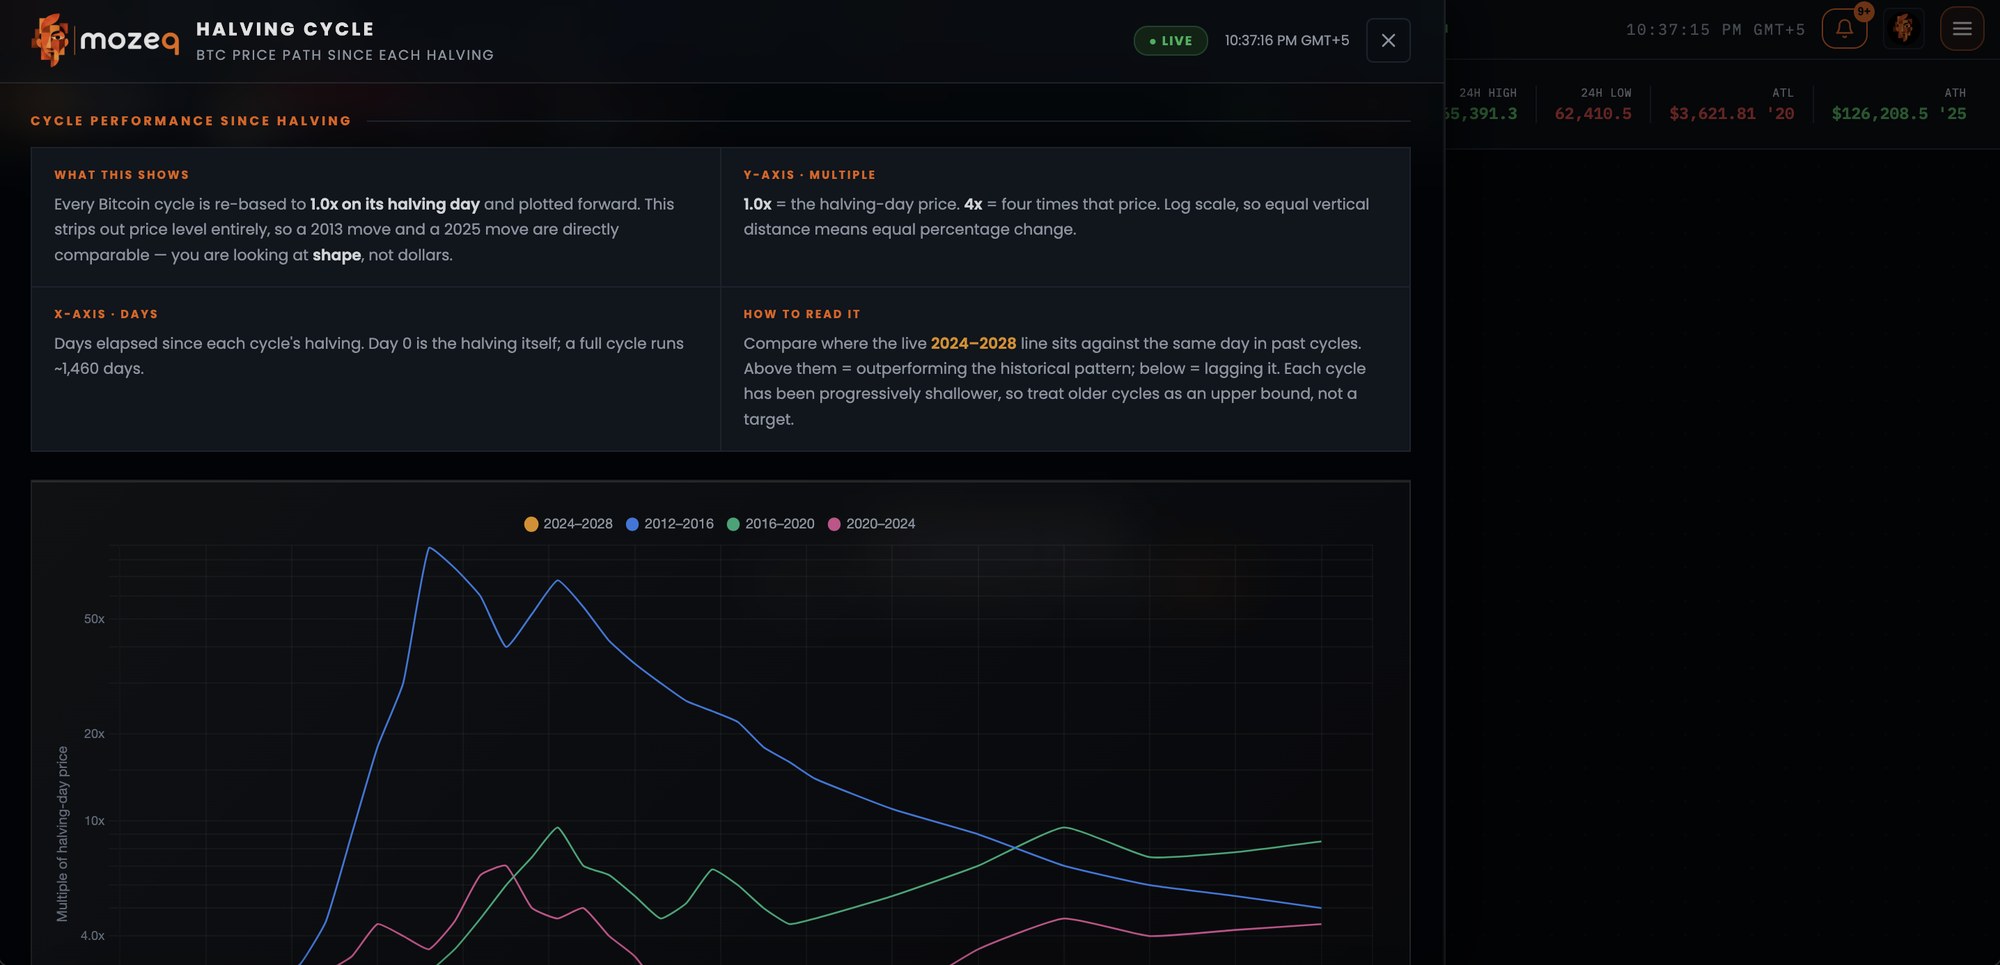Click the "WHAT THIS SHOWS" card heading
2000x965 pixels.
pos(122,175)
